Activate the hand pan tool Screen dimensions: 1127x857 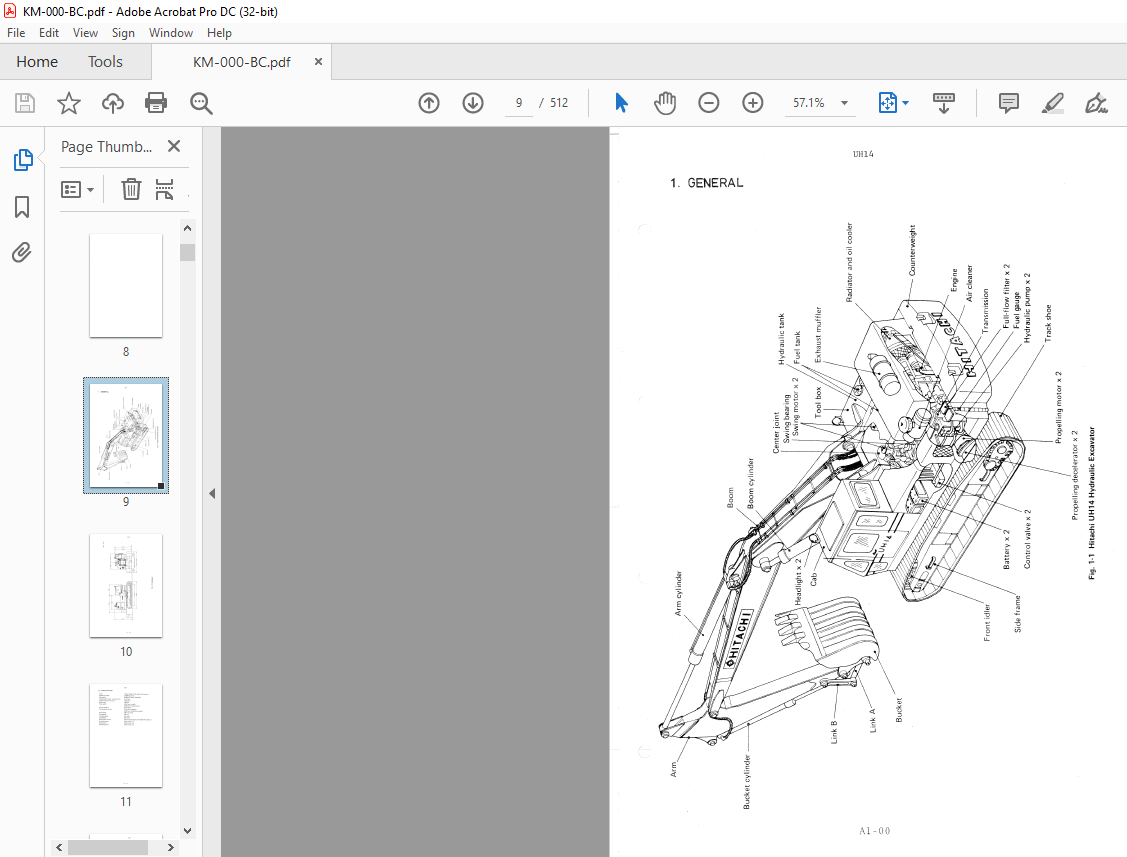pyautogui.click(x=665, y=103)
